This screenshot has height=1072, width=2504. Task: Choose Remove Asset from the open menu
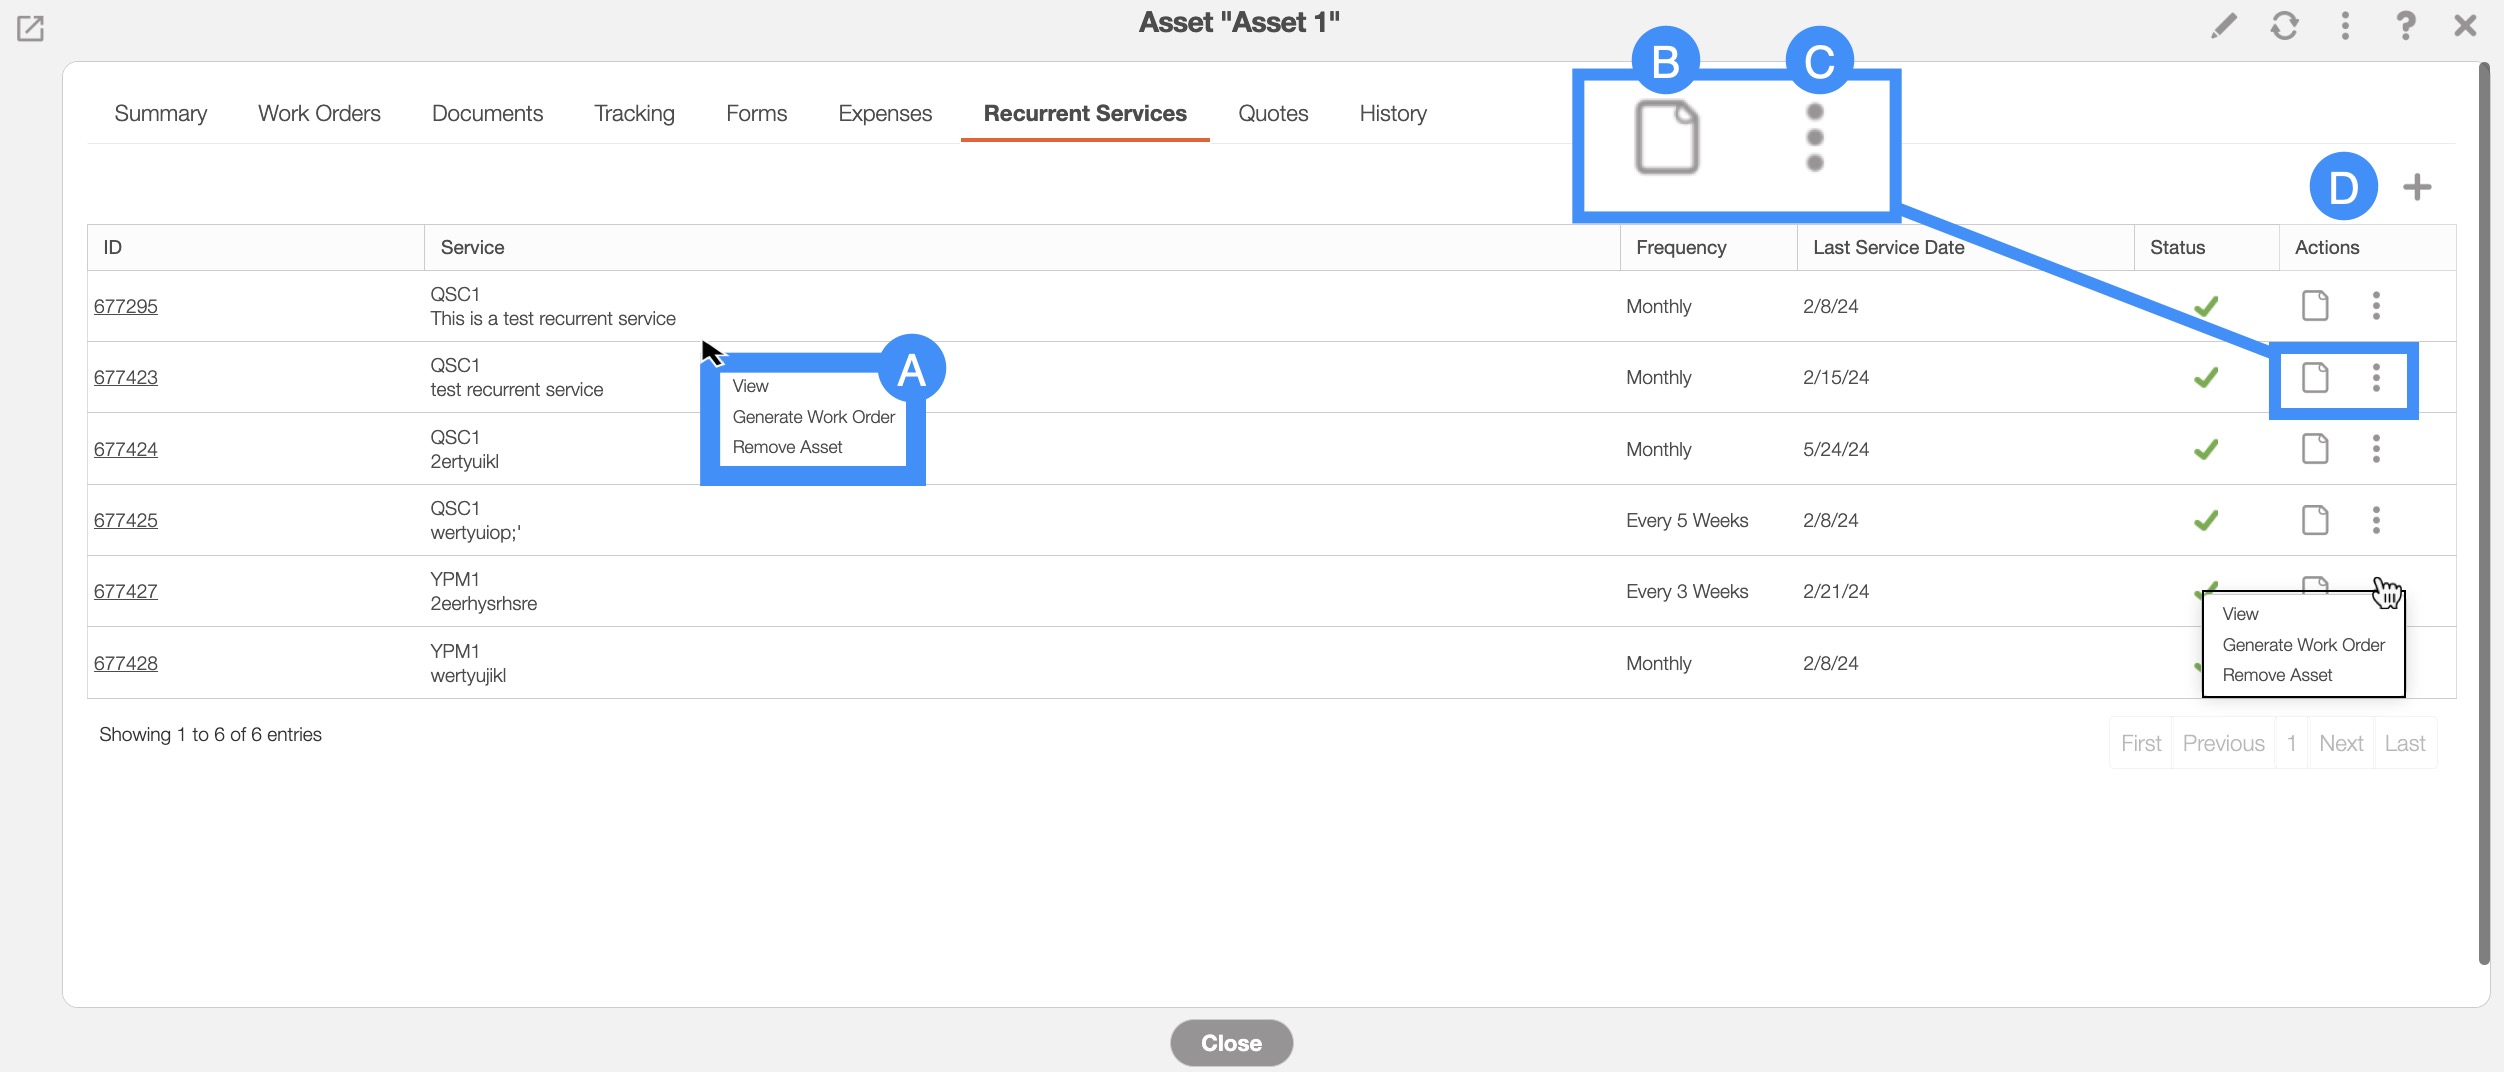point(2277,676)
